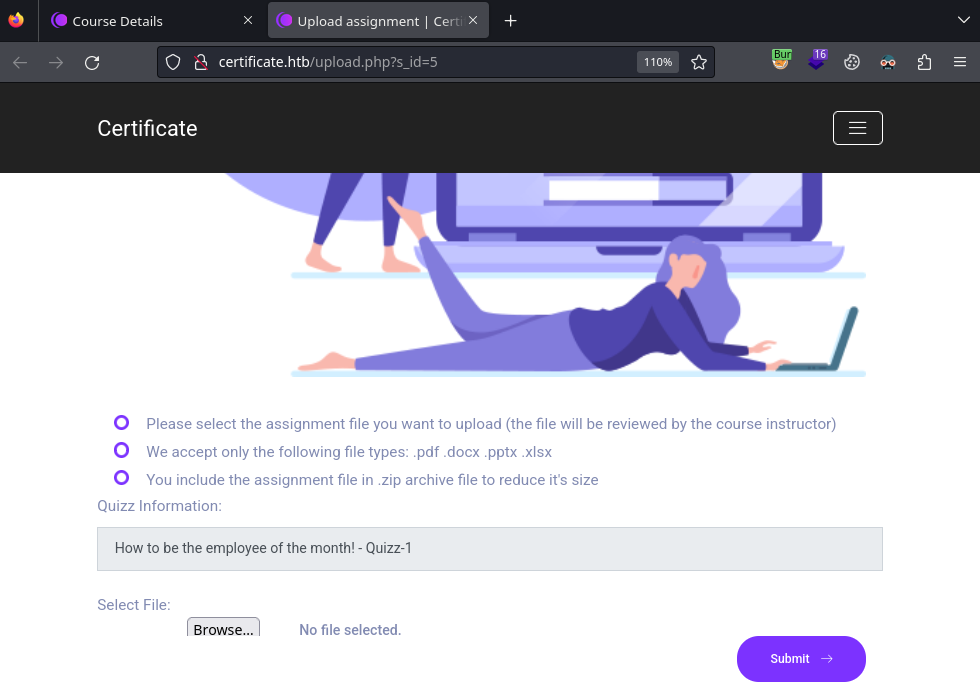Click the insecure connection padlock icon
Image resolution: width=980 pixels, height=697 pixels.
(199, 62)
